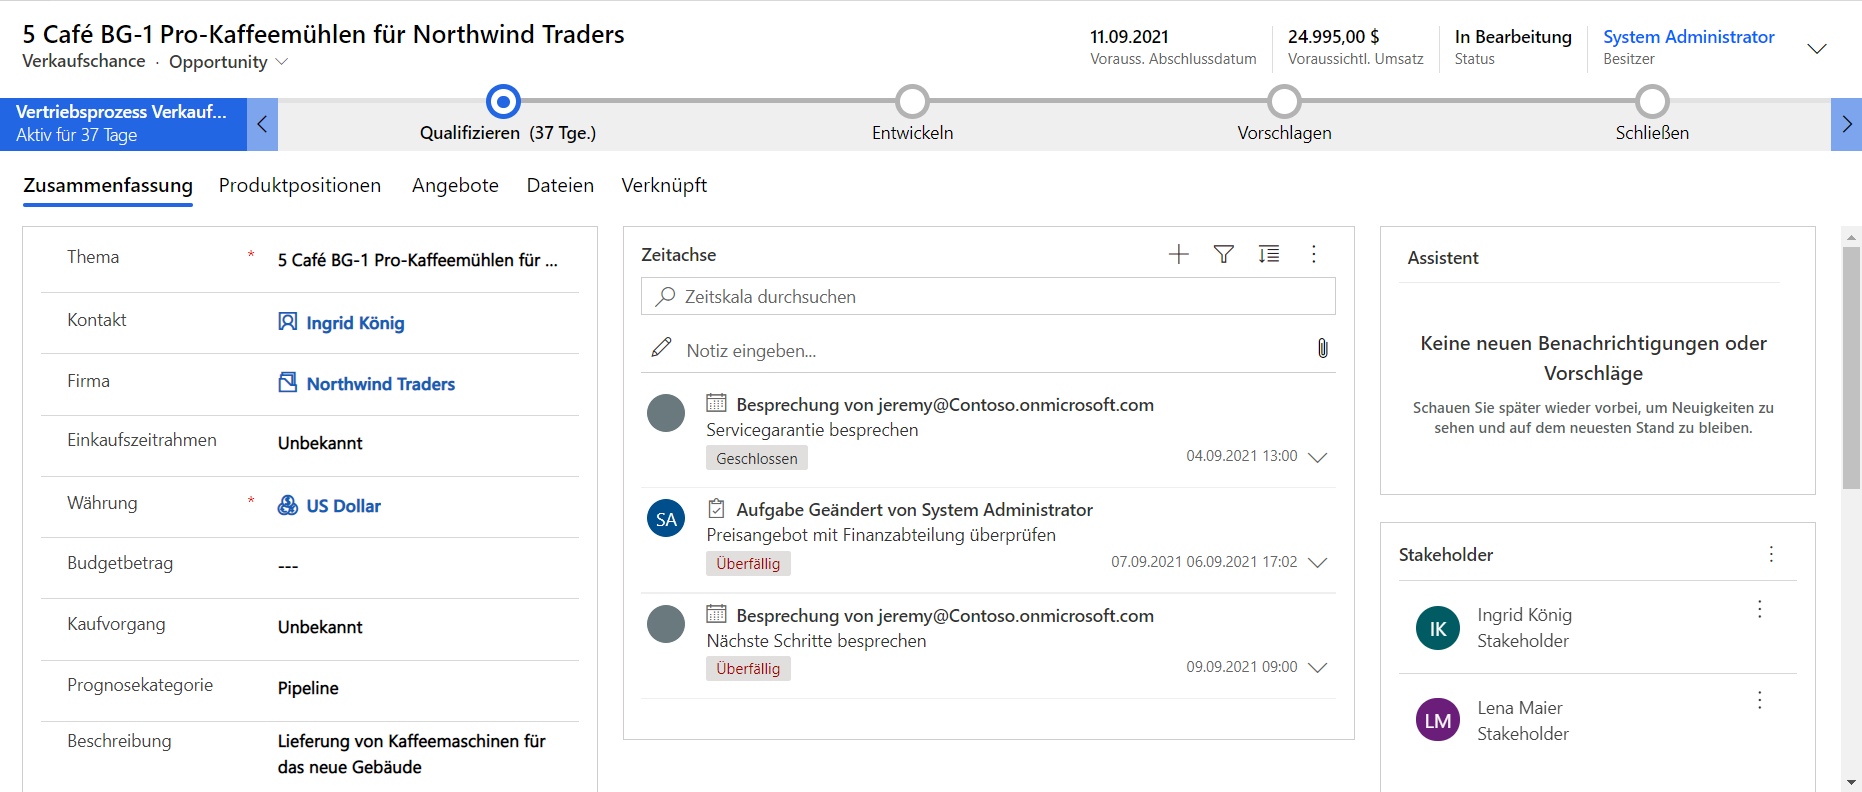Open the Ingrid König stakeholder name
1862x792 pixels.
(x=1524, y=615)
